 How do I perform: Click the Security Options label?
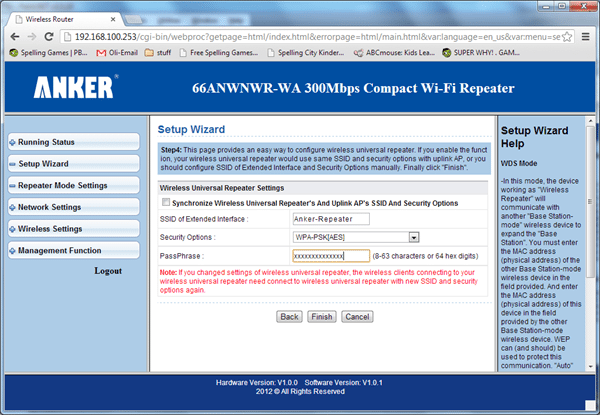click(188, 238)
